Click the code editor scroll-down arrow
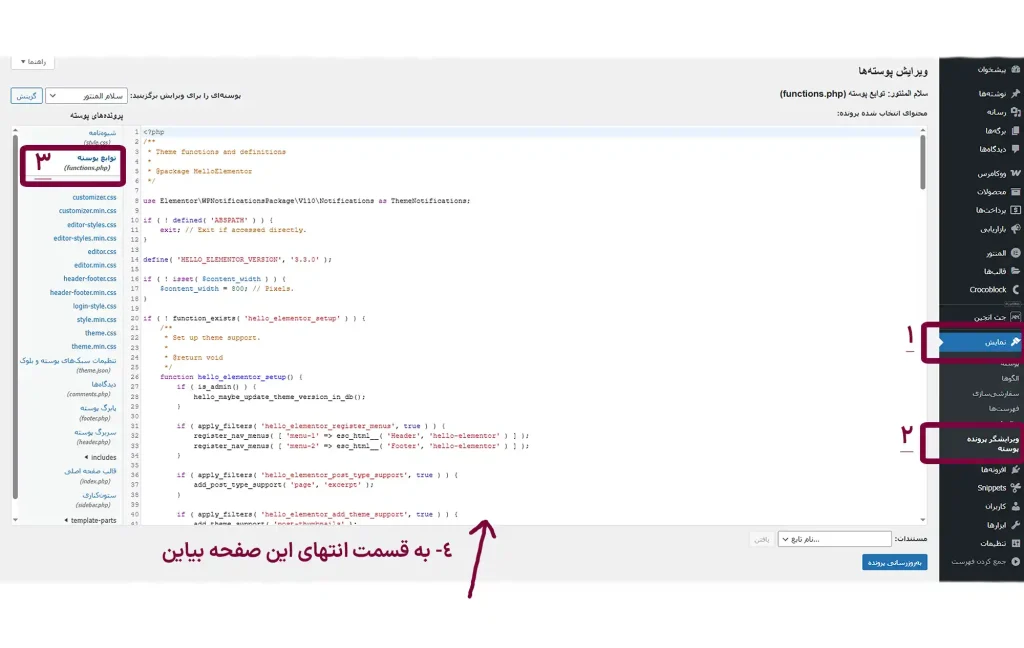Screen dimensions: 1024x648 [x=923, y=520]
